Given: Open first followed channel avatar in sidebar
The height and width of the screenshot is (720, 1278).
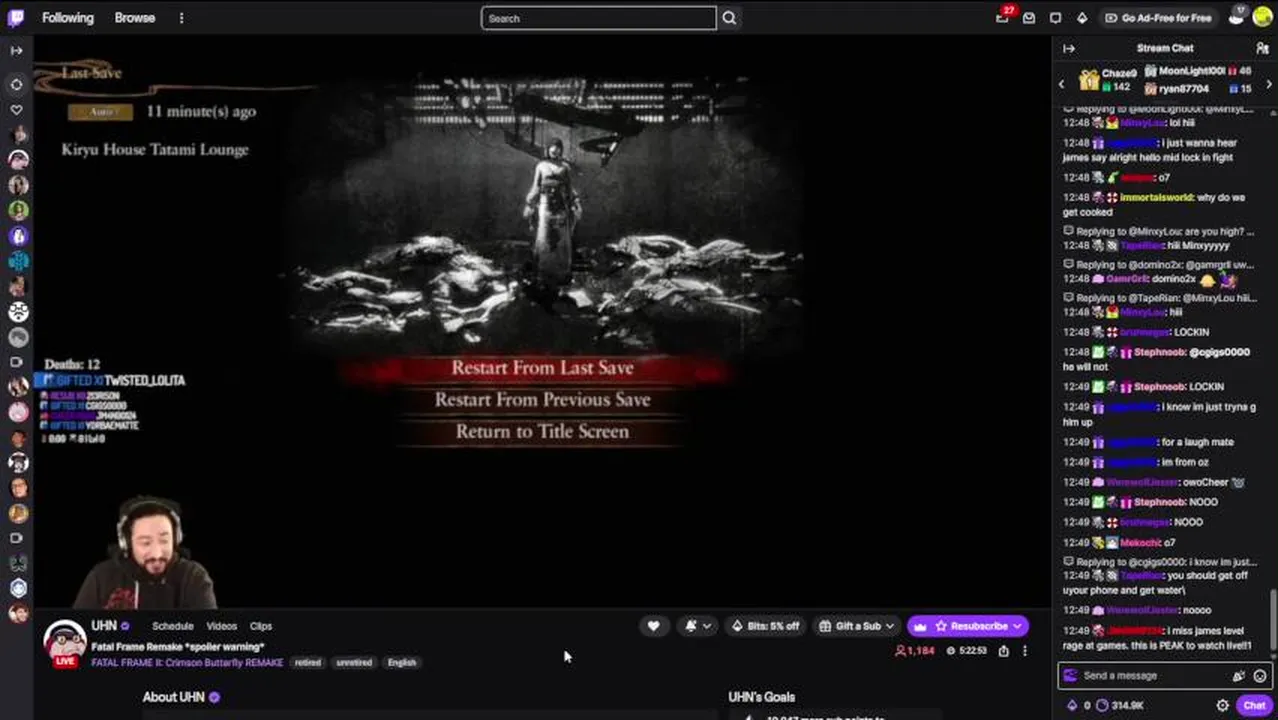Looking at the screenshot, I should 17,134.
